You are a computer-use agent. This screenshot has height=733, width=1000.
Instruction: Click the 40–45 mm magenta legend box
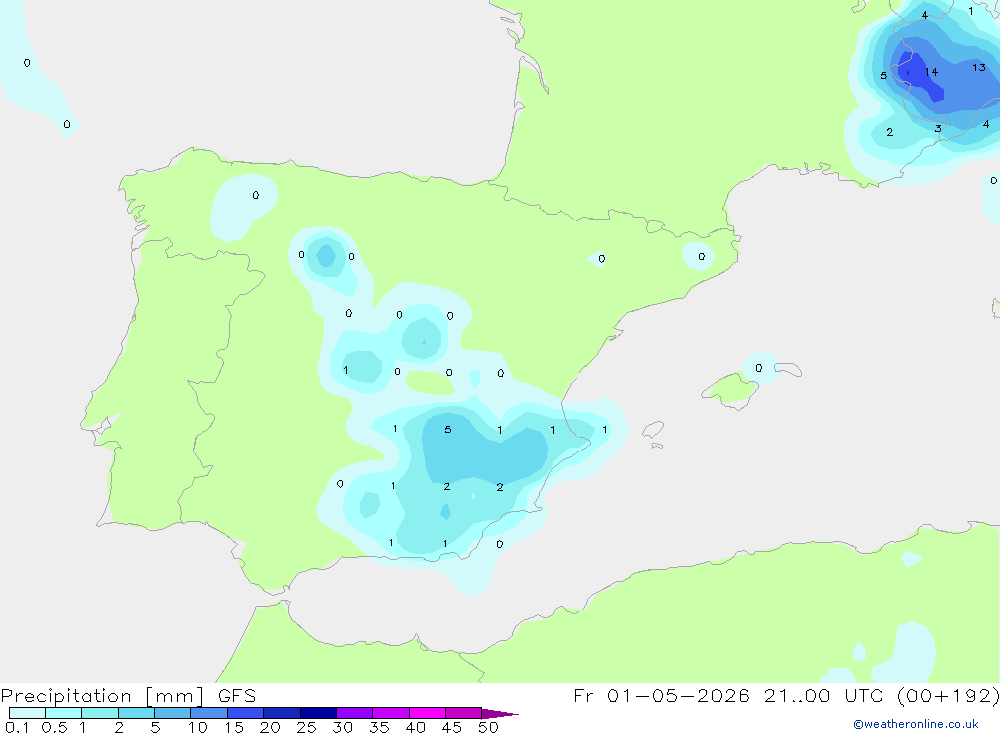click(x=427, y=713)
